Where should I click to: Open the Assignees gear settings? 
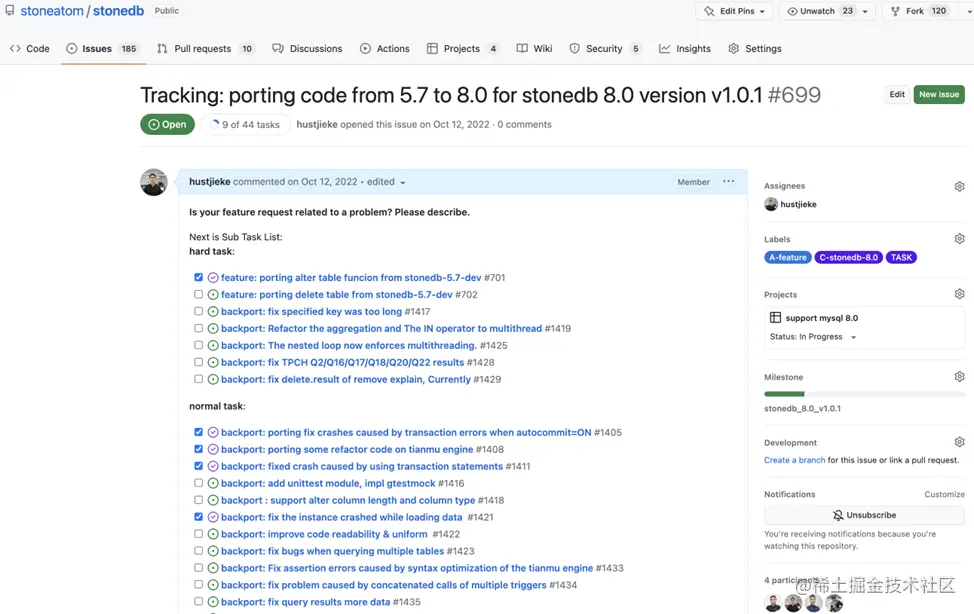tap(959, 186)
